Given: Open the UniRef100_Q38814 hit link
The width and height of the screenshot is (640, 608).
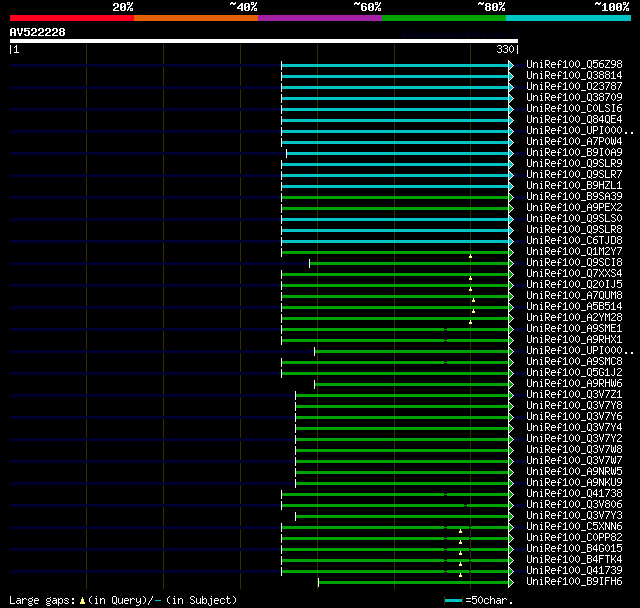Looking at the screenshot, I should coord(573,75).
